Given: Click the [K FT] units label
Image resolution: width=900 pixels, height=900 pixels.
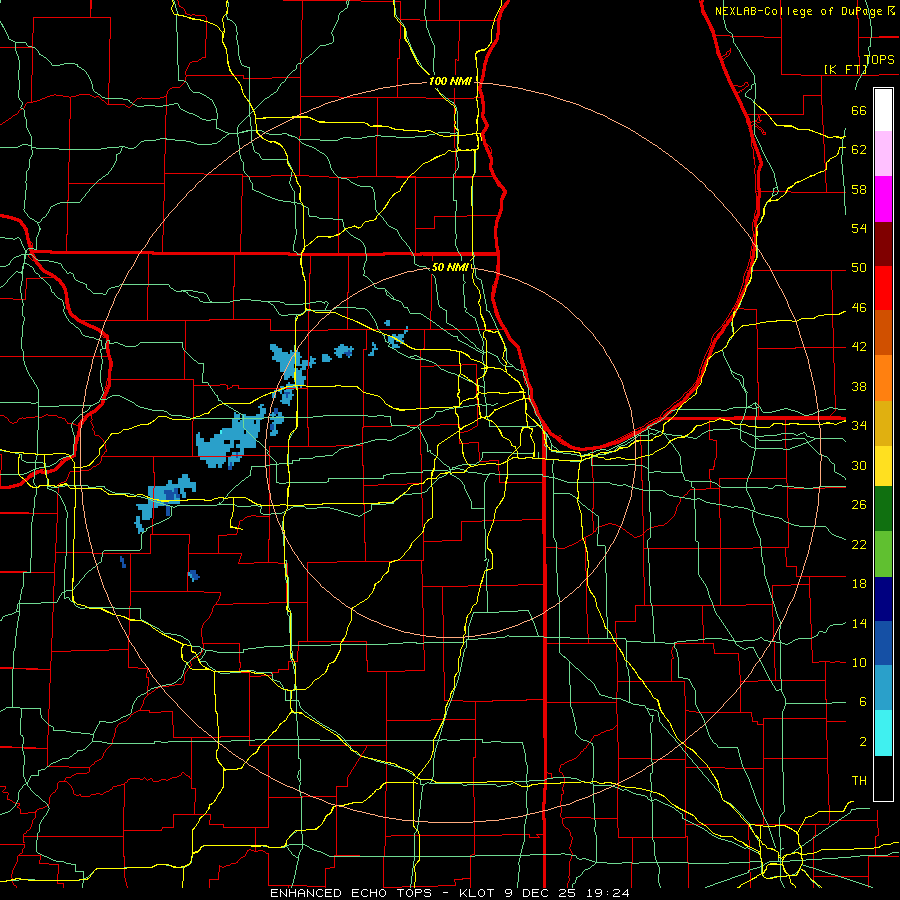Looking at the screenshot, I should (x=845, y=69).
